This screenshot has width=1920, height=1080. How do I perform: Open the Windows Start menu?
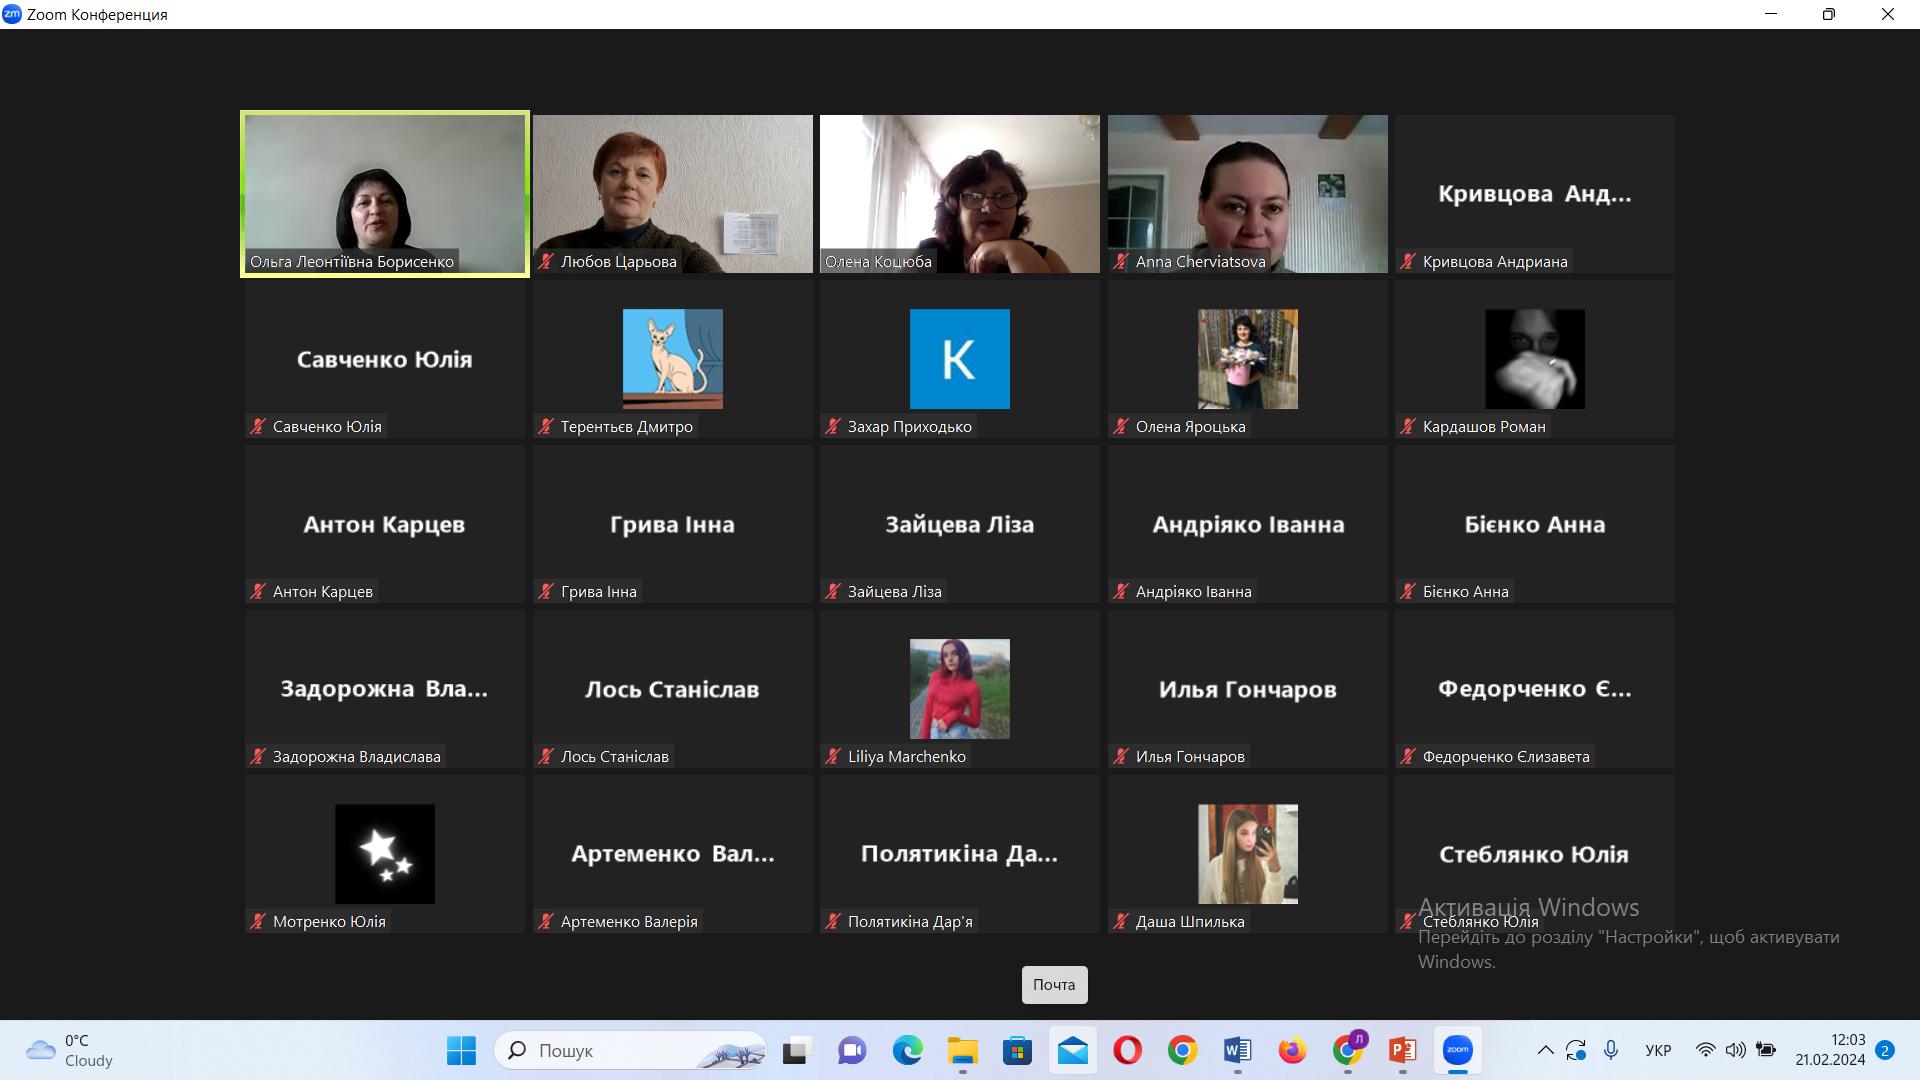point(461,1050)
